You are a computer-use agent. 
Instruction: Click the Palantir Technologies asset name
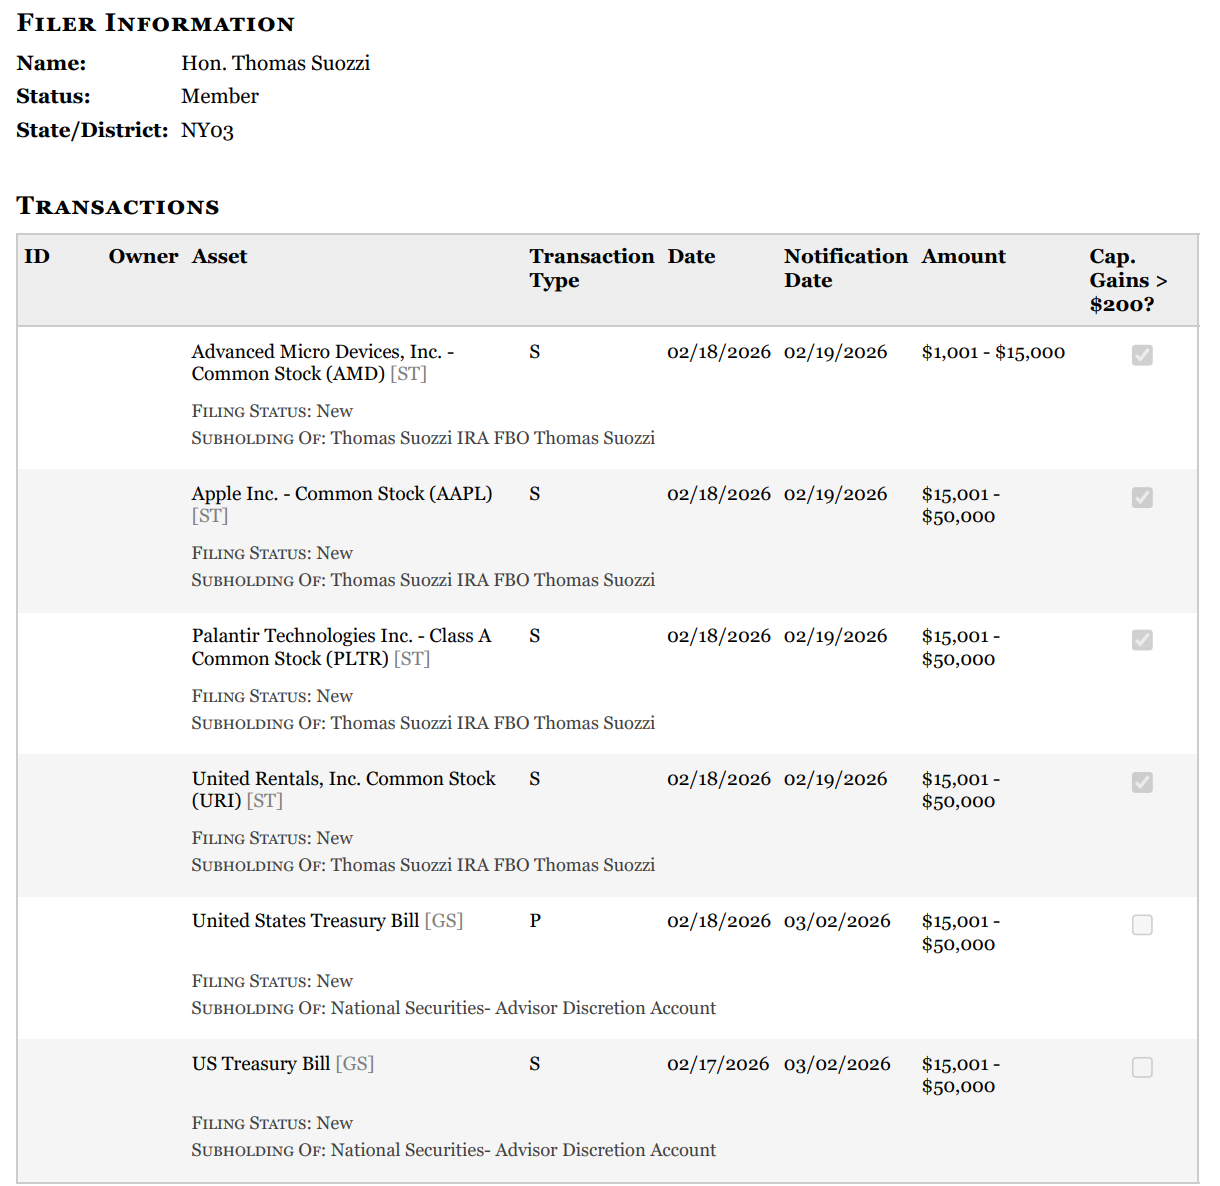341,647
